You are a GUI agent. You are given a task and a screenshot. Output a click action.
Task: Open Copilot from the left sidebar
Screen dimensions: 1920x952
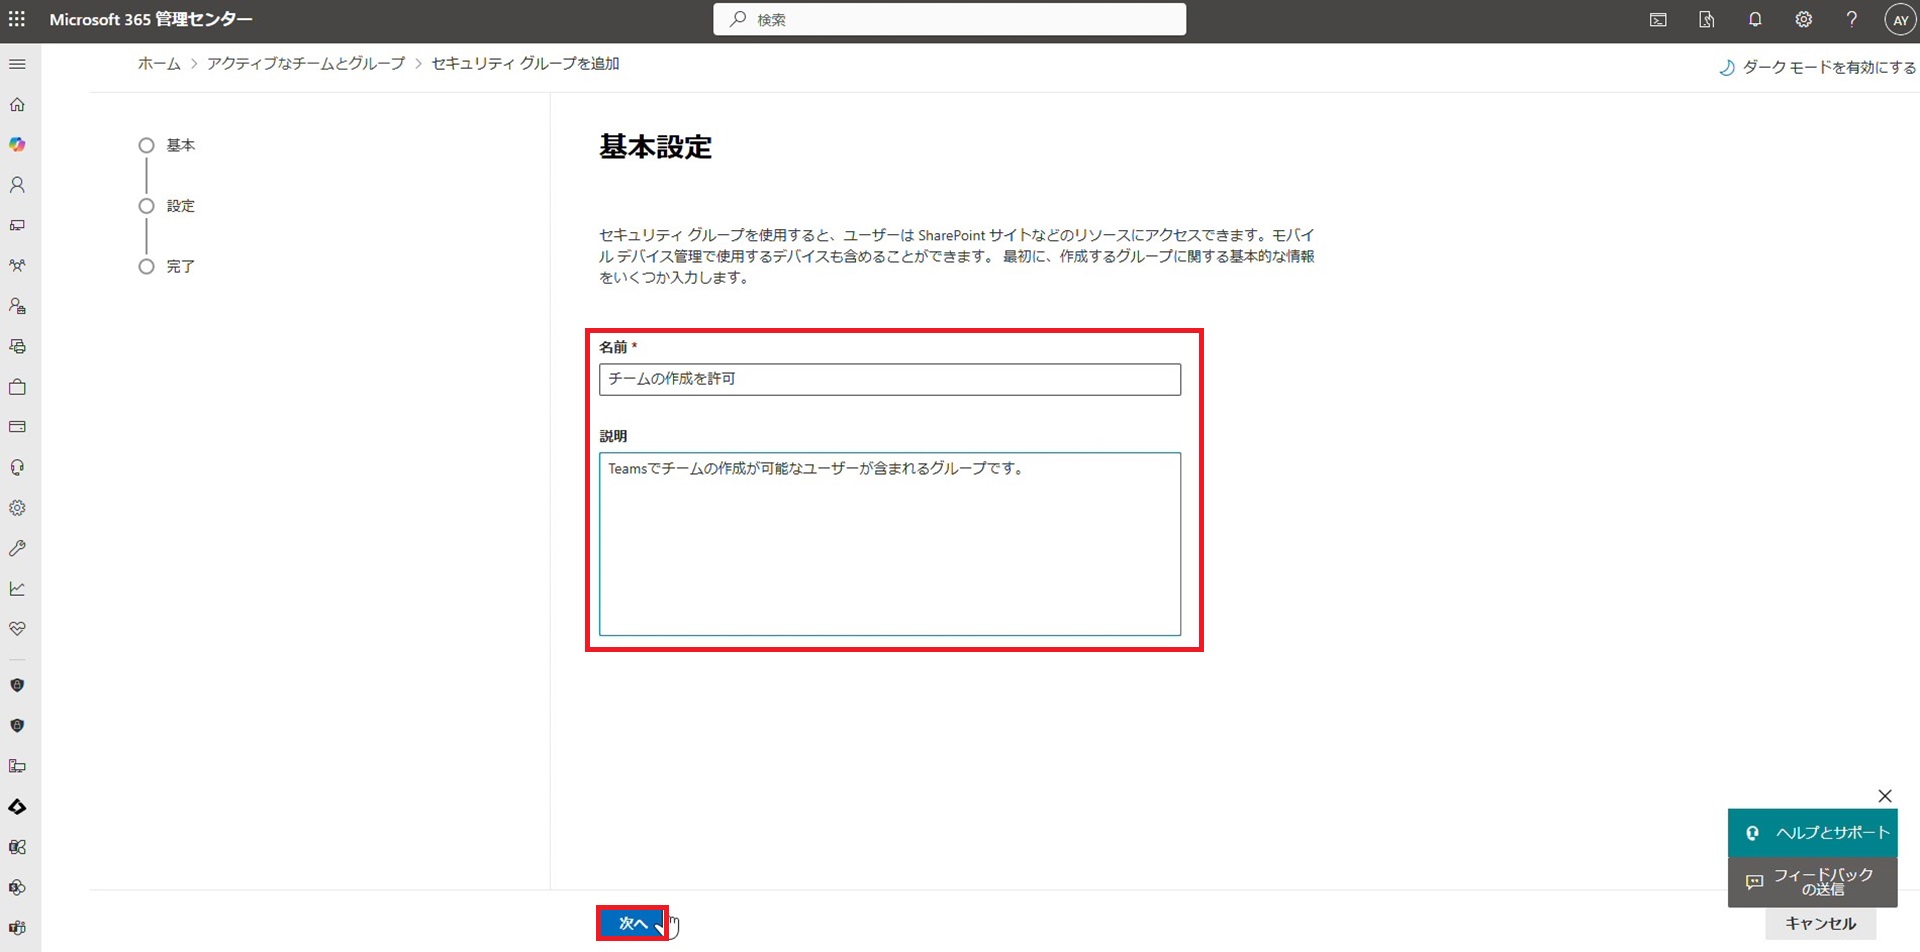[17, 144]
